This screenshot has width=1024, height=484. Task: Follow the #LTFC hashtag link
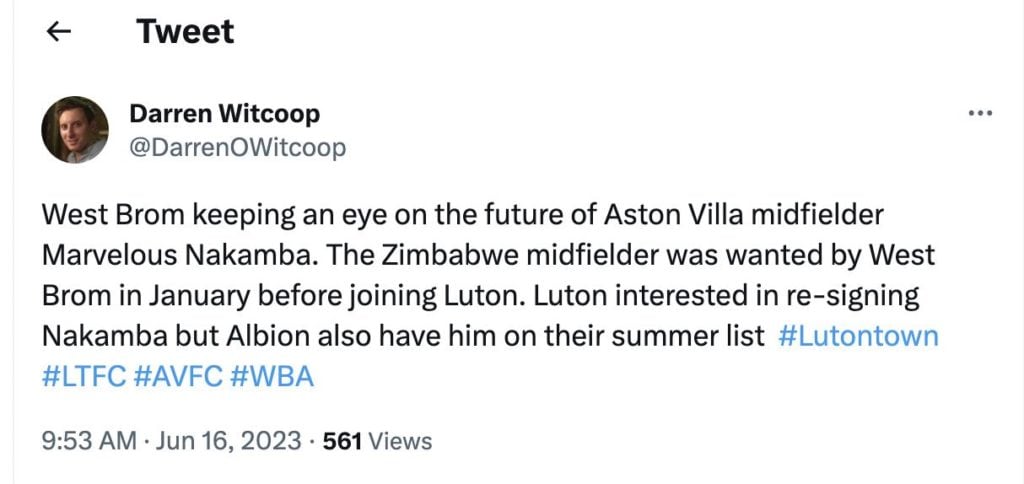coord(84,377)
